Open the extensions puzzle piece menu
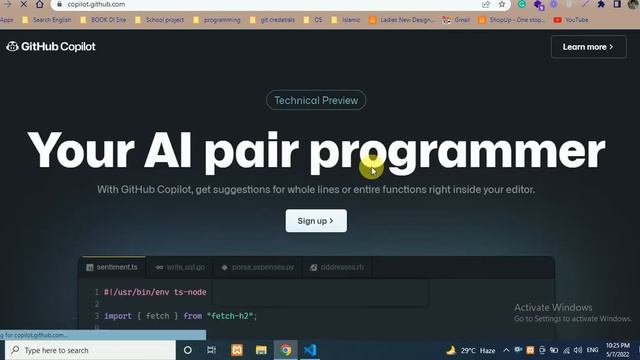 click(601, 4)
